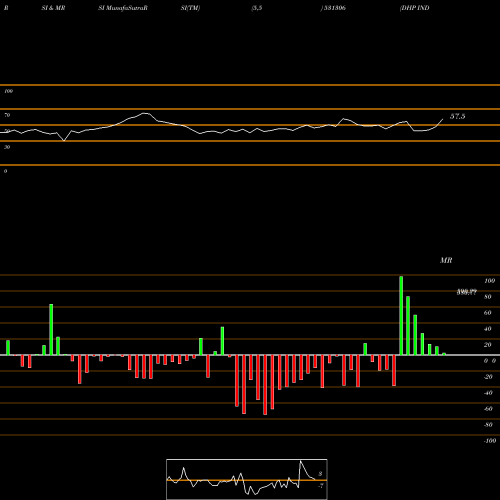Click the overlapping value label beside MR 80

(467, 292)
